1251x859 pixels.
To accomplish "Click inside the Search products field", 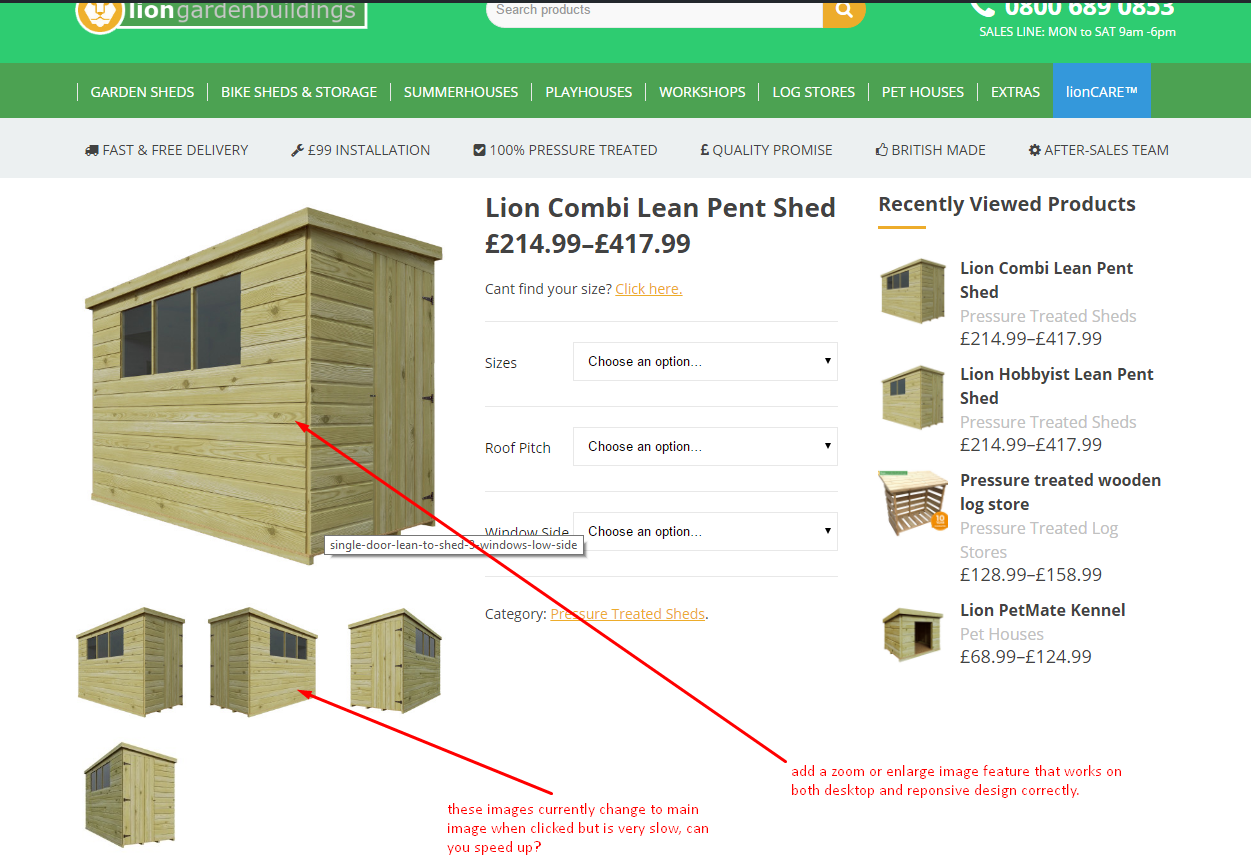I will point(655,11).
